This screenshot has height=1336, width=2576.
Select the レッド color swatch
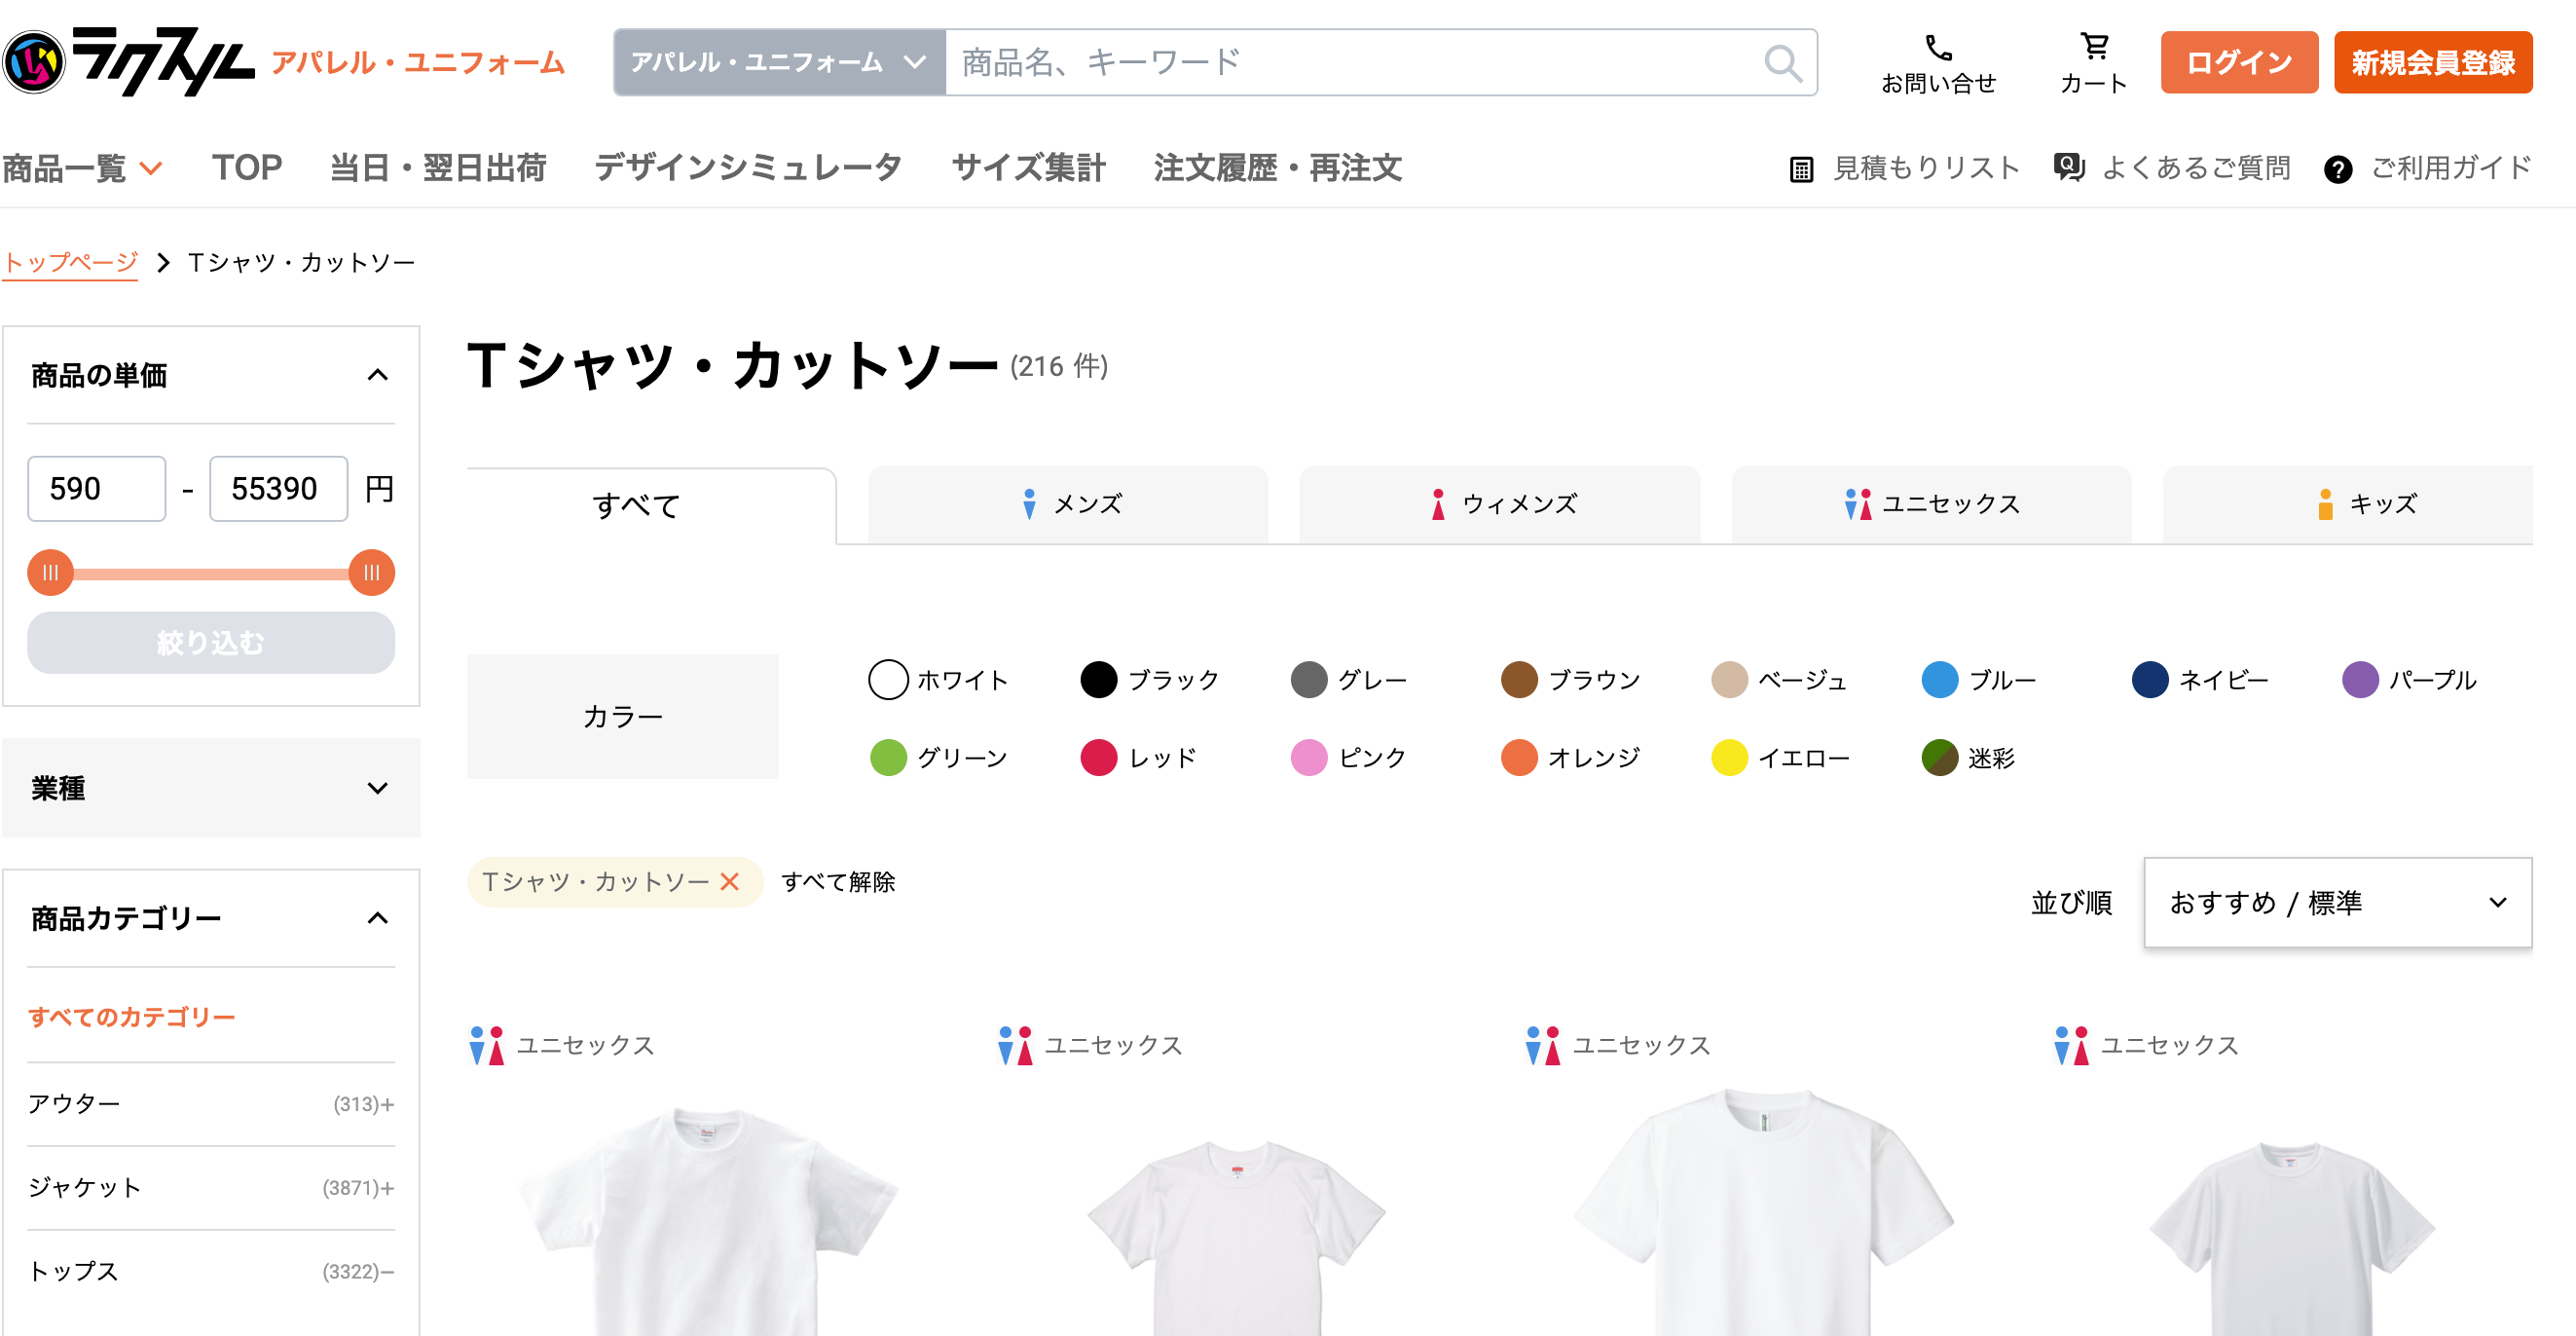[x=1098, y=758]
